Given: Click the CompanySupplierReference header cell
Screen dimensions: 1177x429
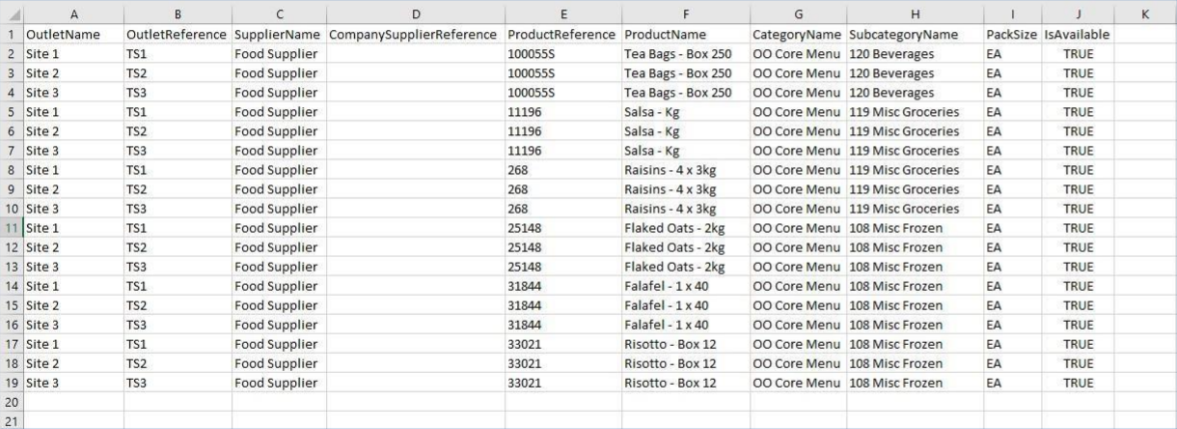Looking at the screenshot, I should click(x=416, y=34).
